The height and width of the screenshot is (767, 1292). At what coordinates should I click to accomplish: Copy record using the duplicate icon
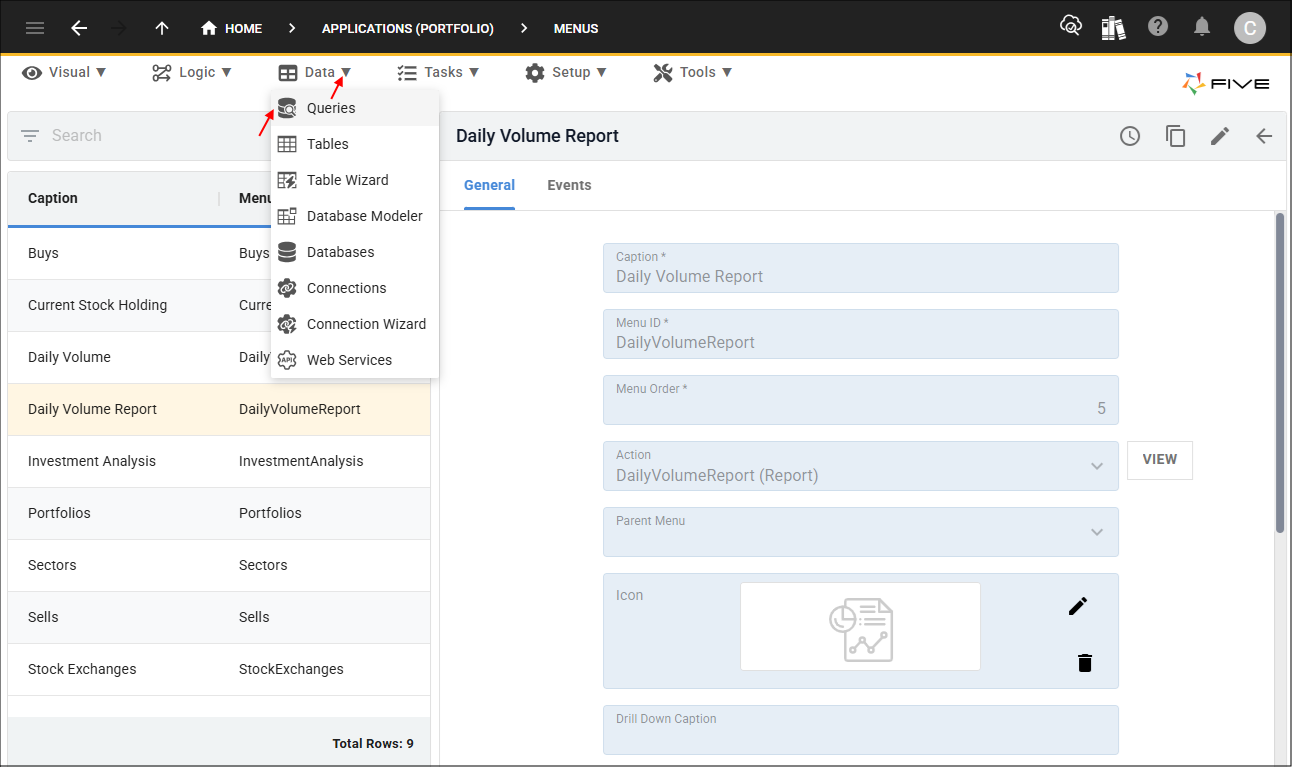click(x=1175, y=136)
